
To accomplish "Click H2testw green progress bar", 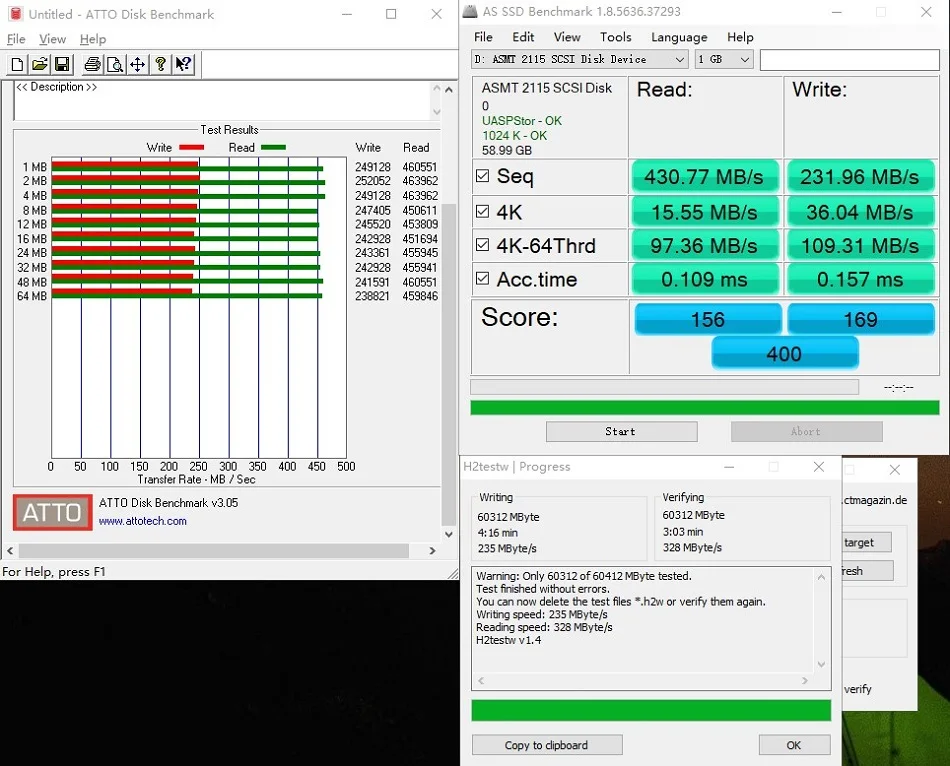I will point(651,710).
